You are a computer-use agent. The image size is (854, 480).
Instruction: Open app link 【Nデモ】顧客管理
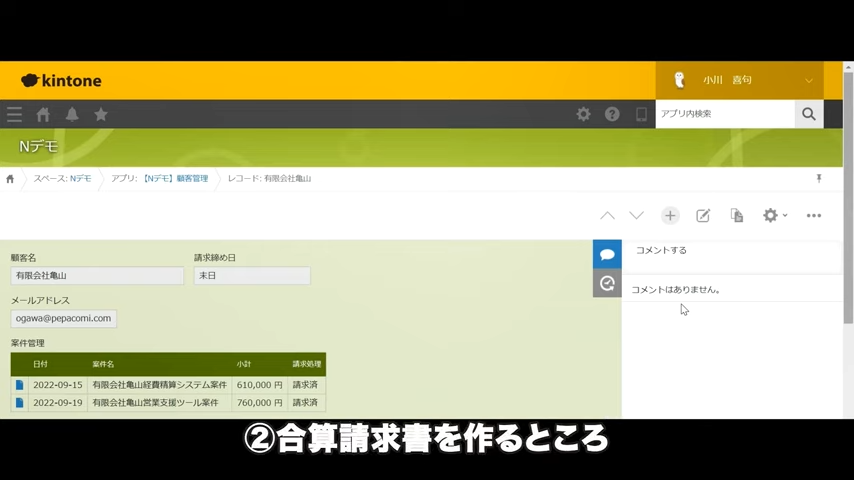coord(175,179)
